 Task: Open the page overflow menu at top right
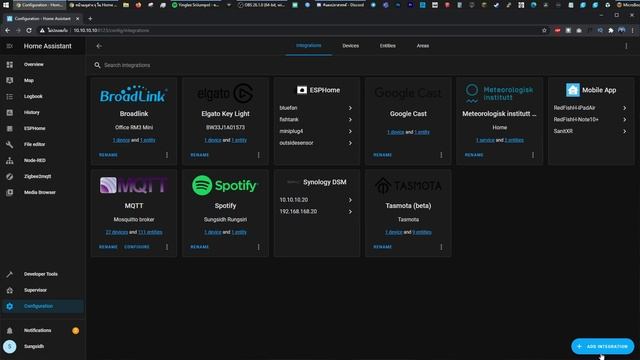[x=626, y=46]
